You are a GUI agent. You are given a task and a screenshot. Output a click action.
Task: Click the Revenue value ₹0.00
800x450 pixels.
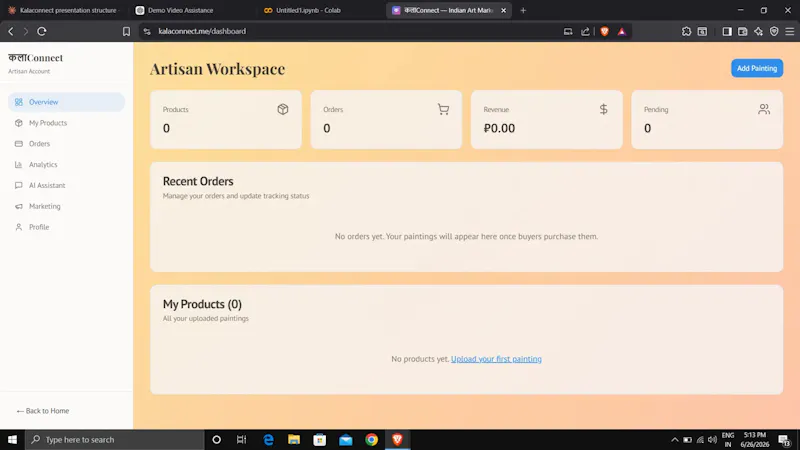click(499, 128)
